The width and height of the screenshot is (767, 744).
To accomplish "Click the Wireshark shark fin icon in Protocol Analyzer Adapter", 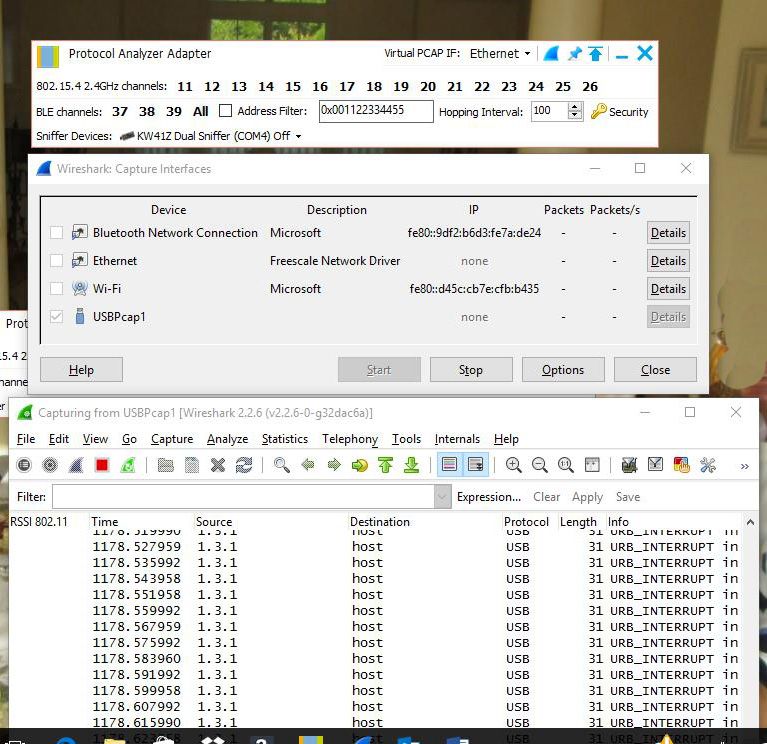I will [551, 53].
